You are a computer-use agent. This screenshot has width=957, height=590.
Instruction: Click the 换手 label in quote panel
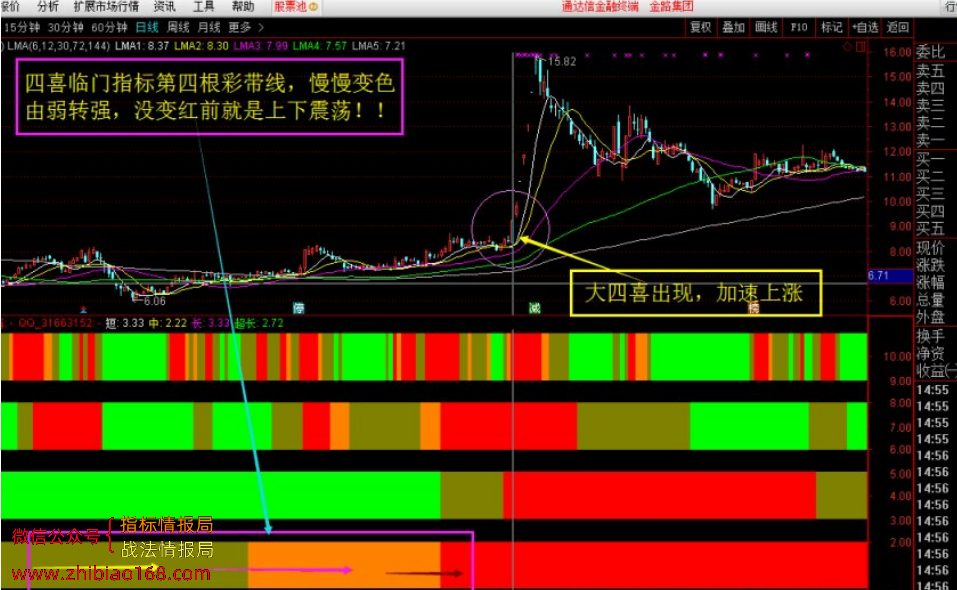[930, 336]
